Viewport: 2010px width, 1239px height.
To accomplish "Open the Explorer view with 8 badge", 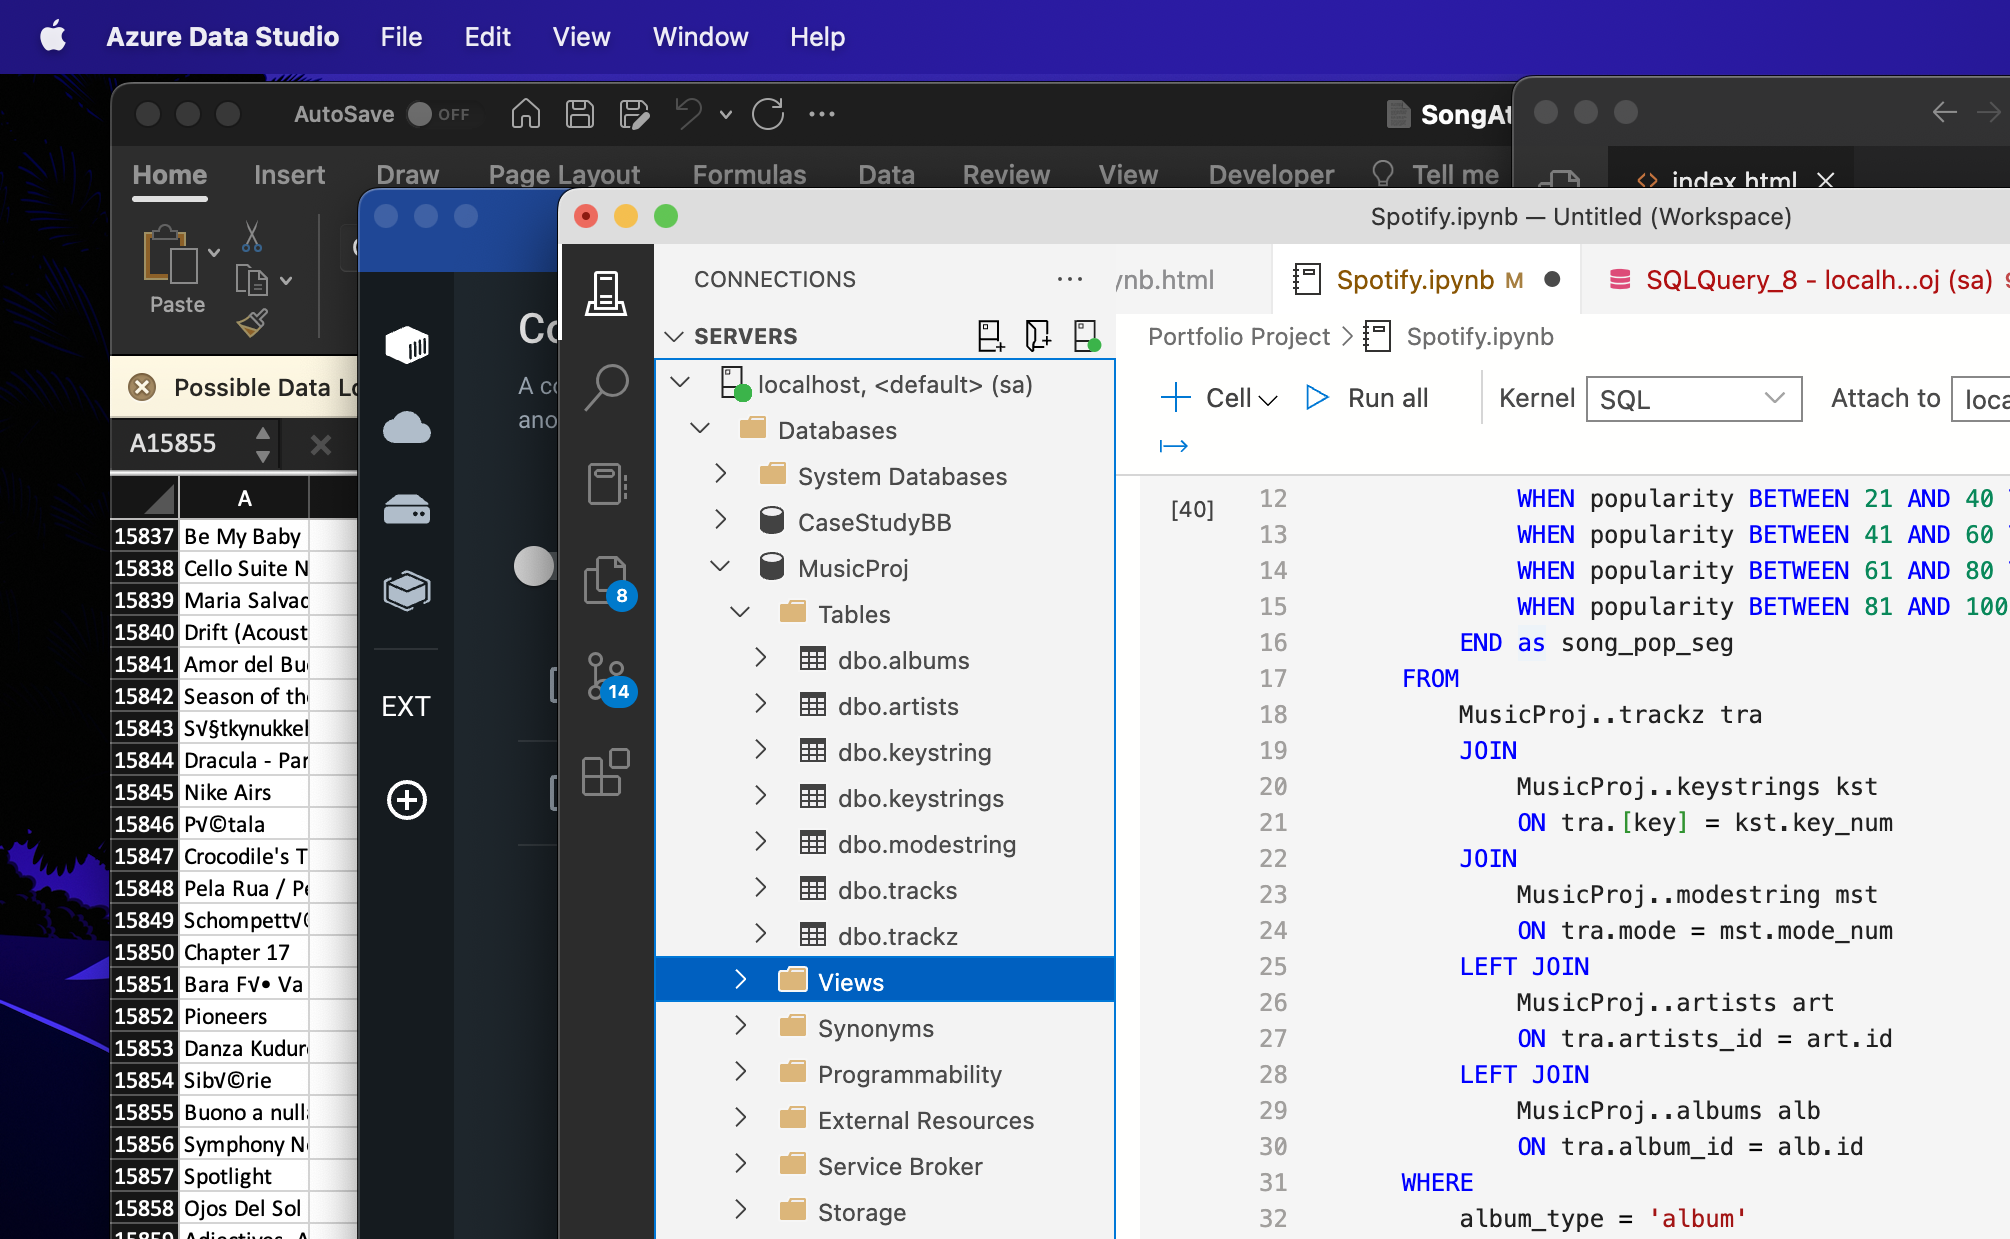I will click(x=606, y=581).
